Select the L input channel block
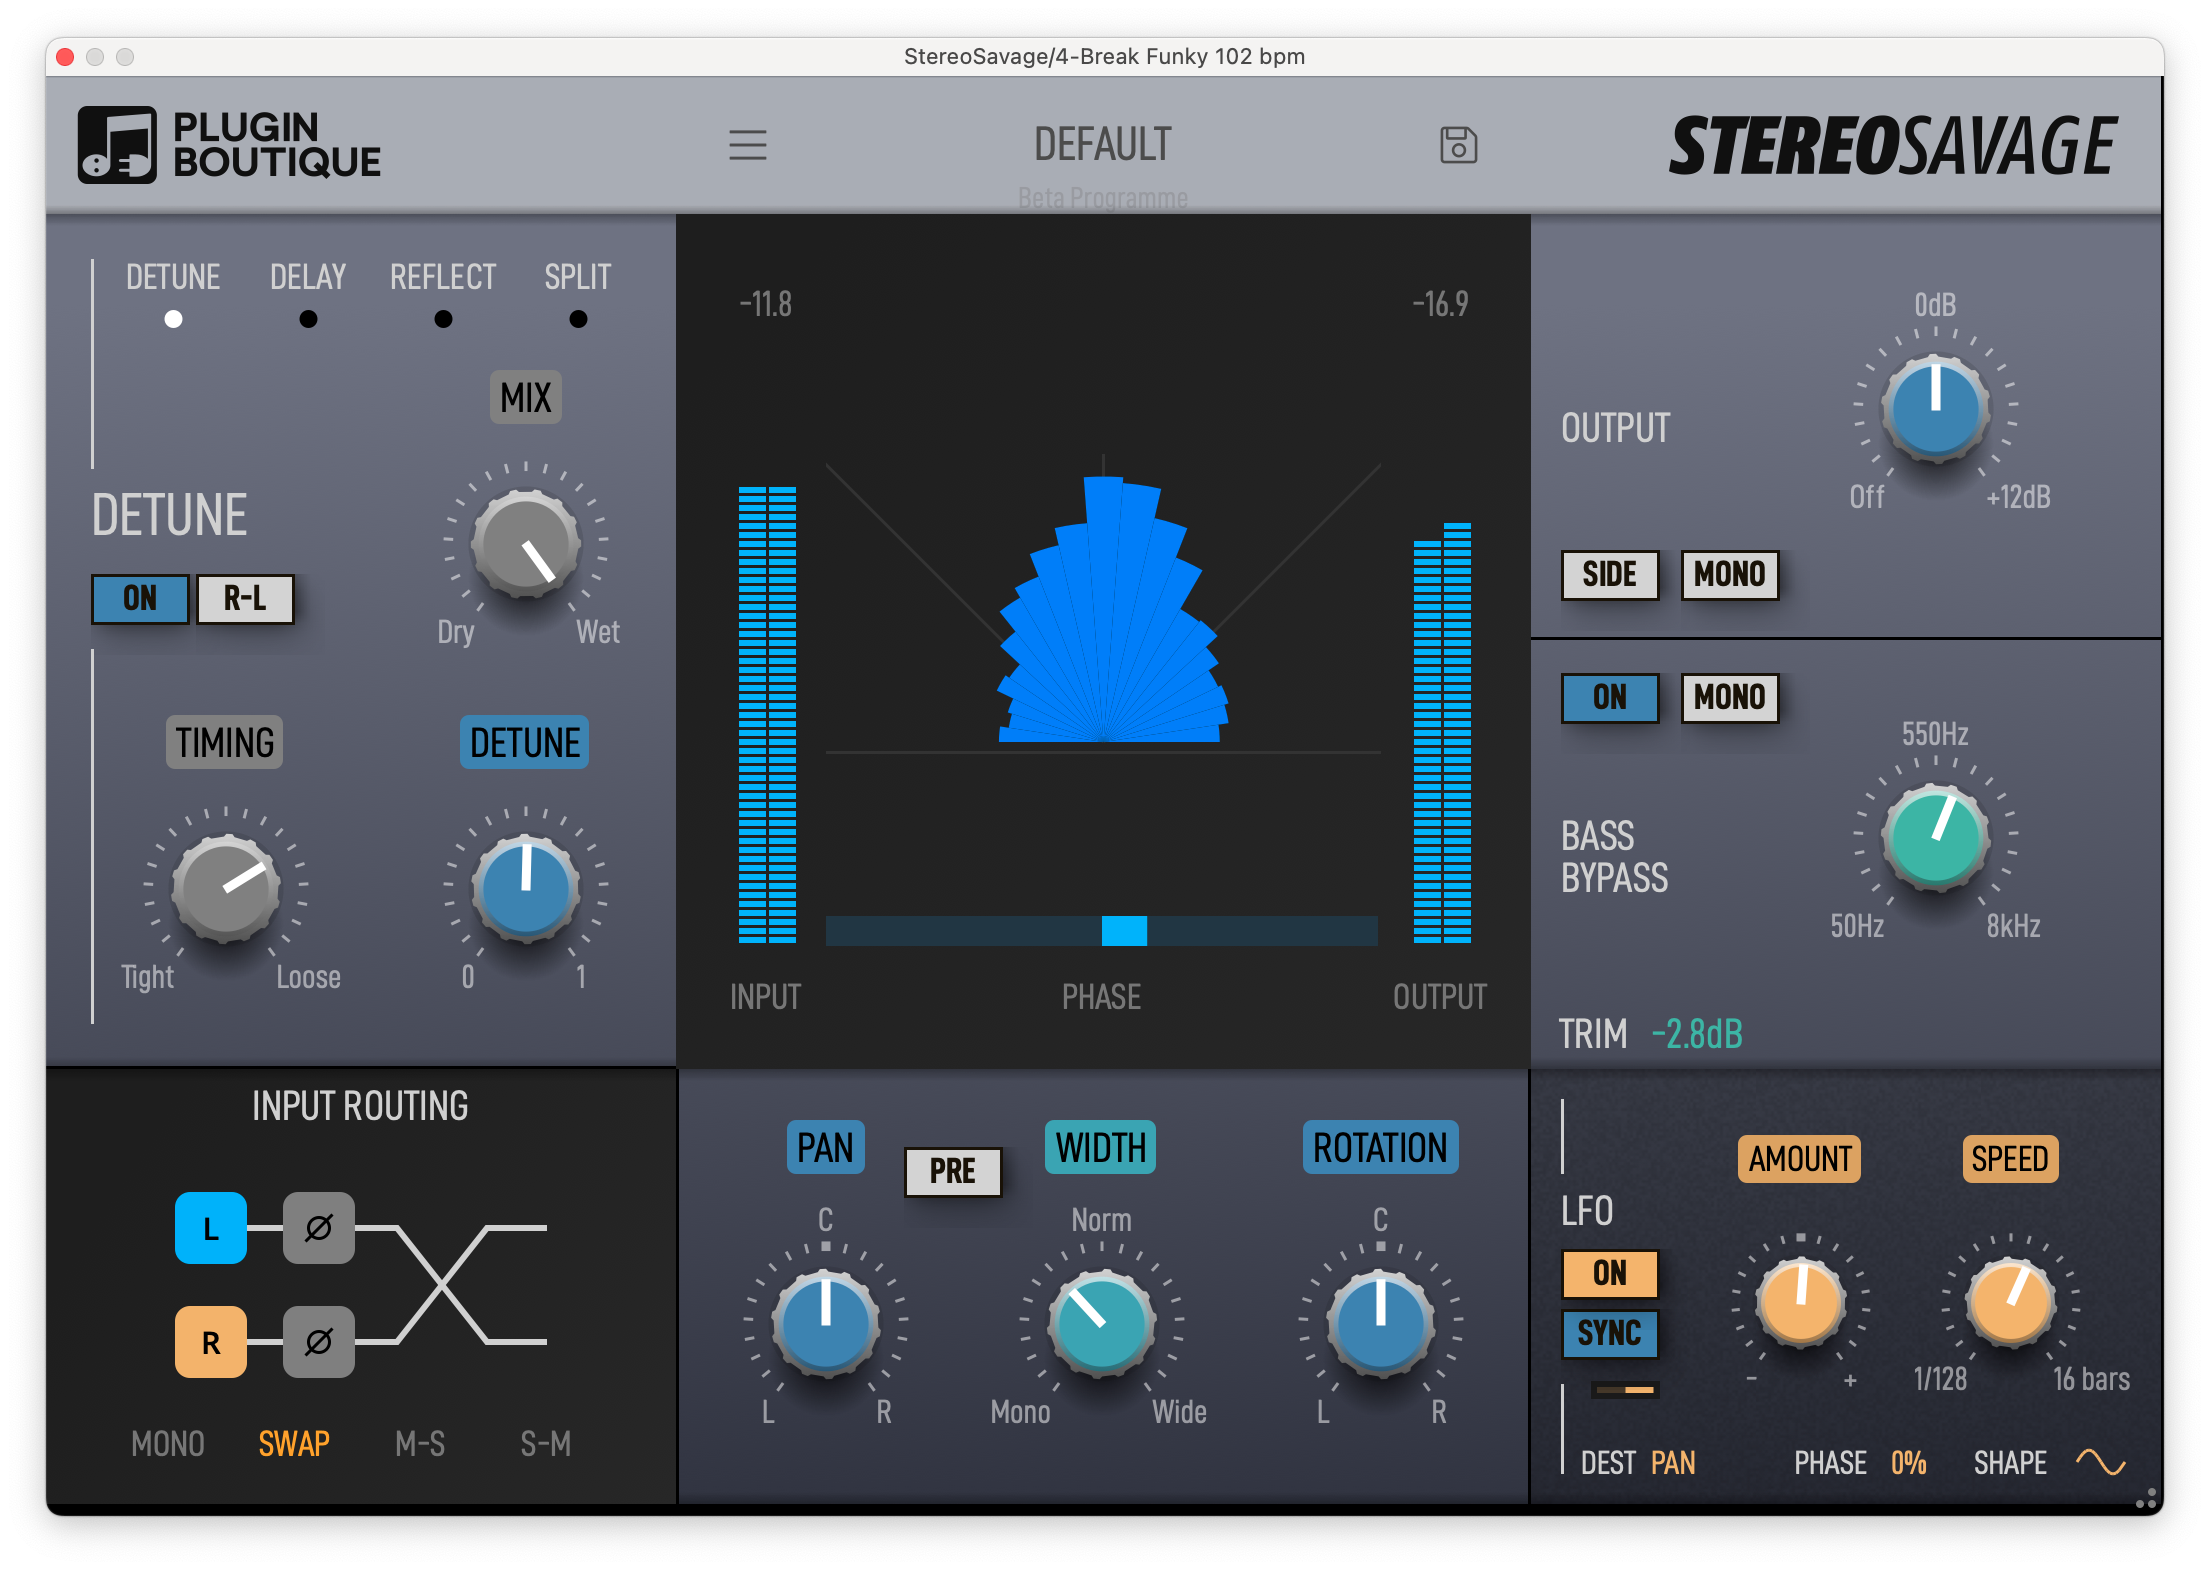Image resolution: width=2210 pixels, height=1570 pixels. (x=210, y=1229)
